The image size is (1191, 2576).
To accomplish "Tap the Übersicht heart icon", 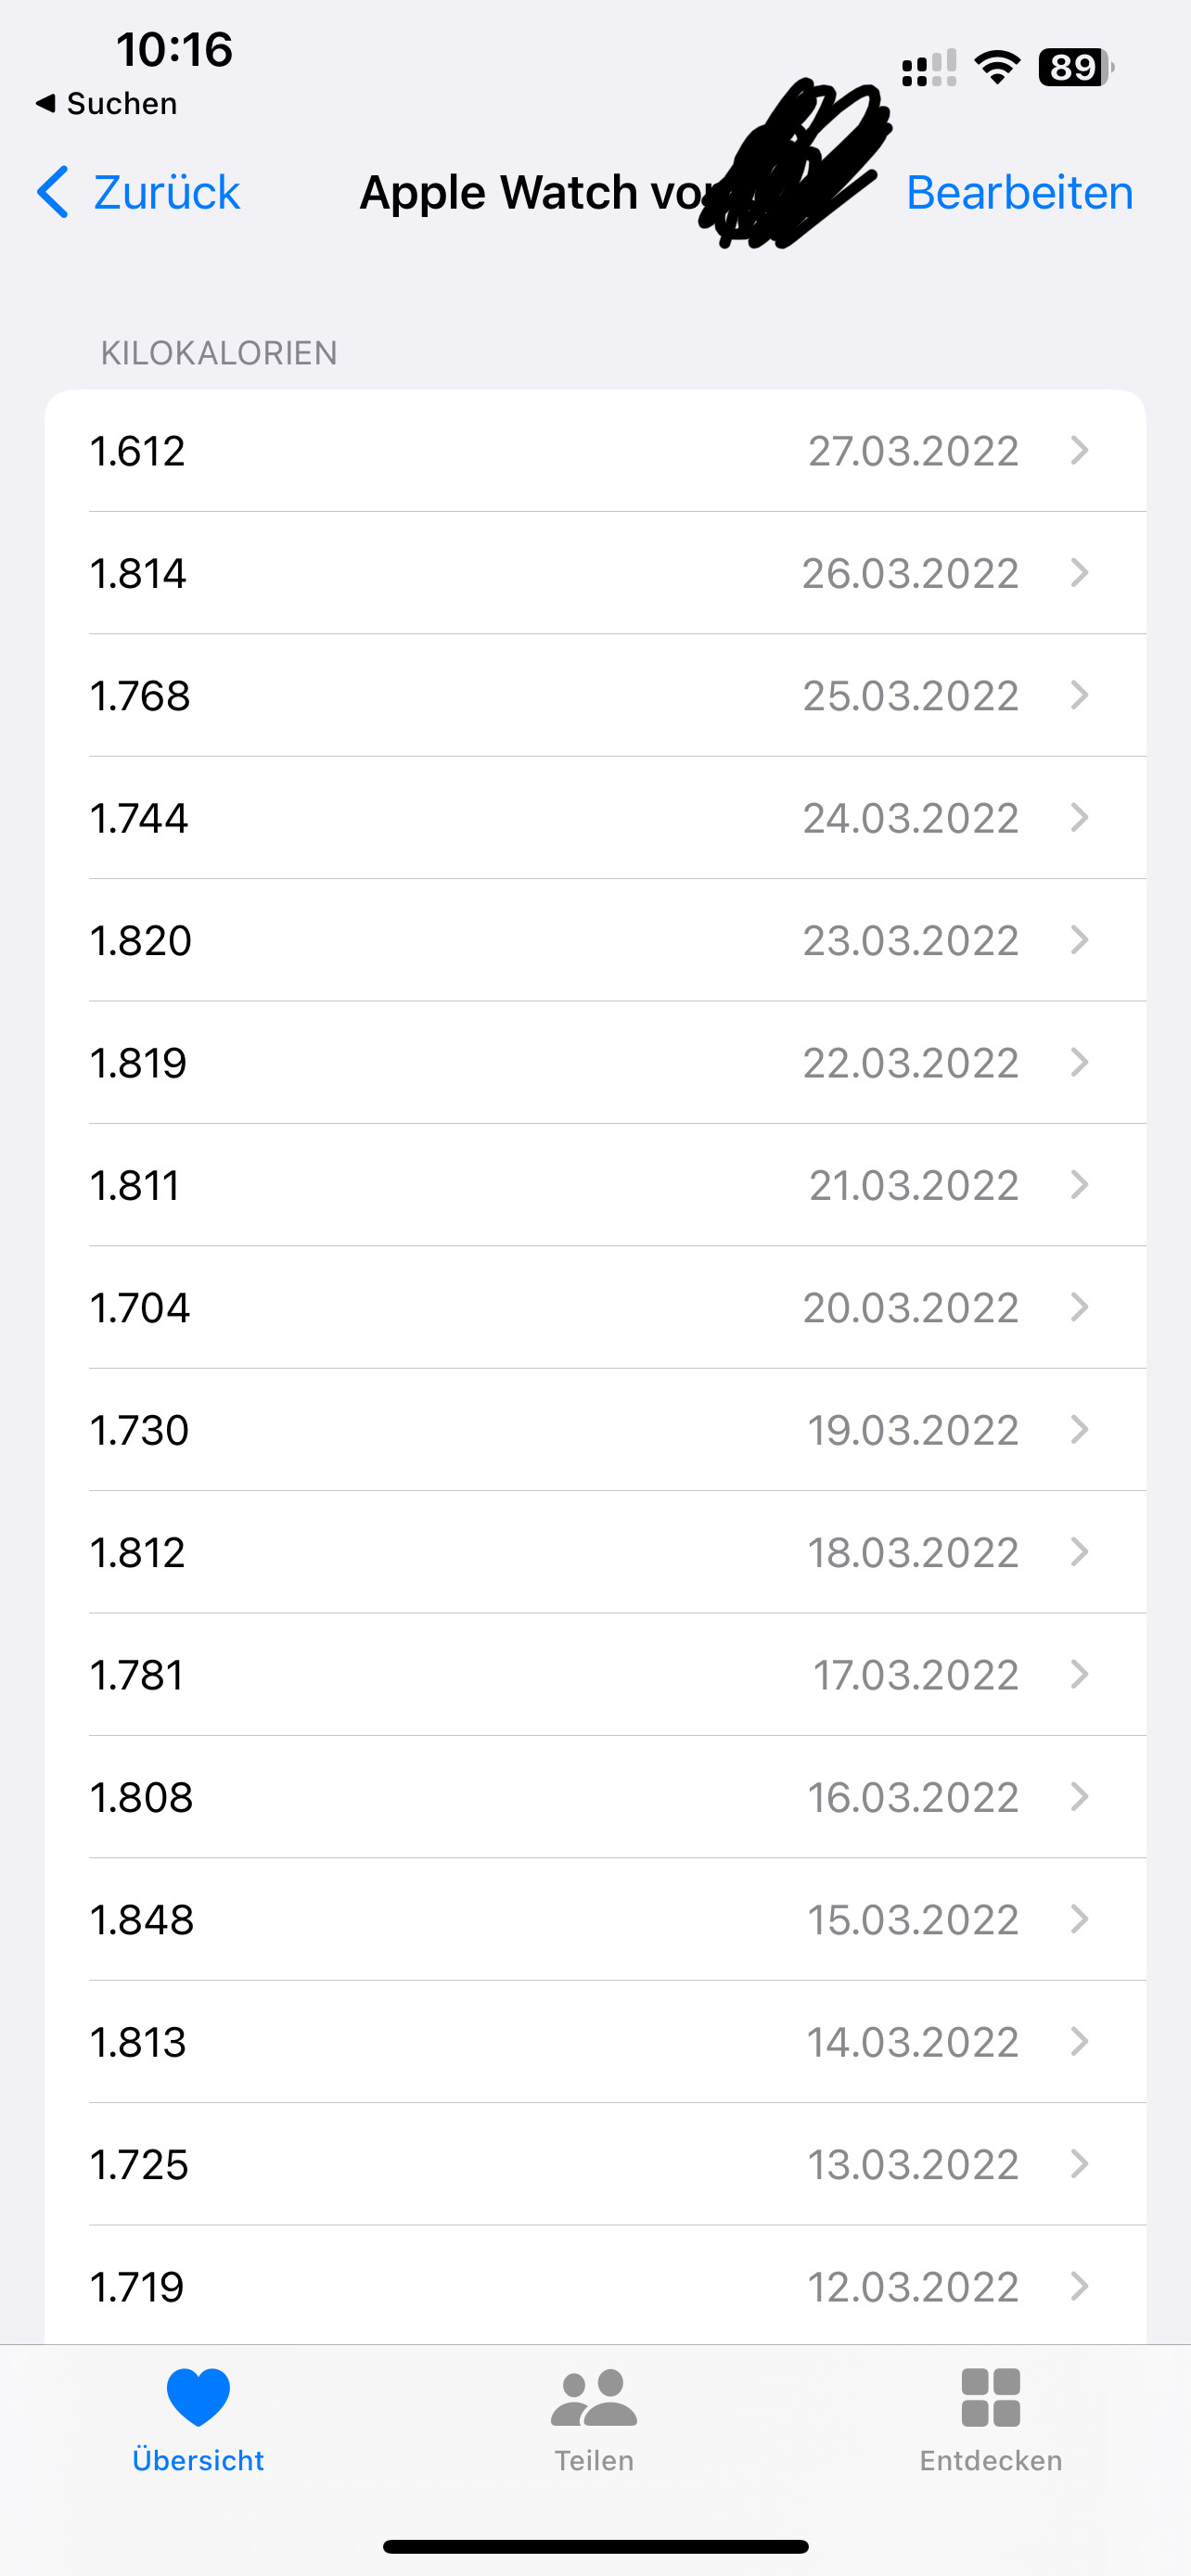I will coord(198,2396).
